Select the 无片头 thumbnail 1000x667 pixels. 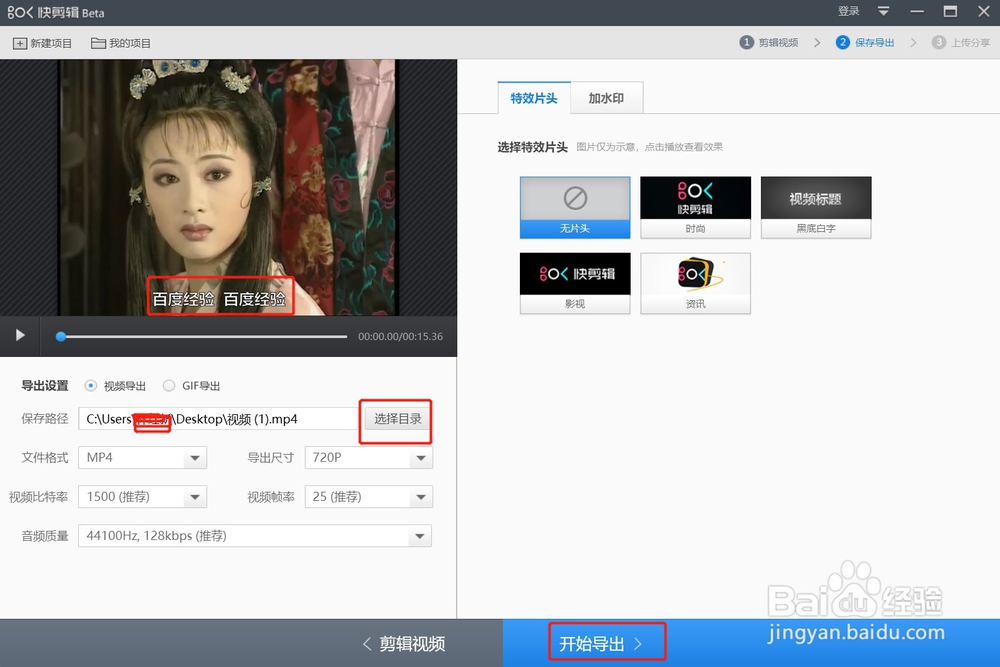click(x=575, y=207)
